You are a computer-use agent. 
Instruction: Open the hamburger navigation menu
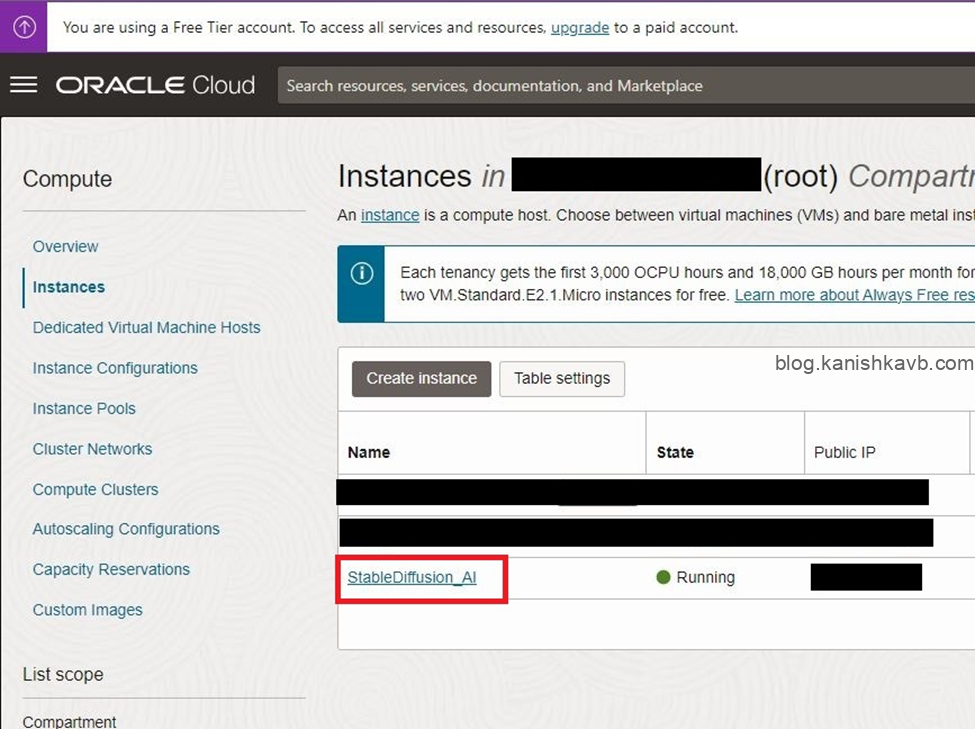[x=23, y=85]
